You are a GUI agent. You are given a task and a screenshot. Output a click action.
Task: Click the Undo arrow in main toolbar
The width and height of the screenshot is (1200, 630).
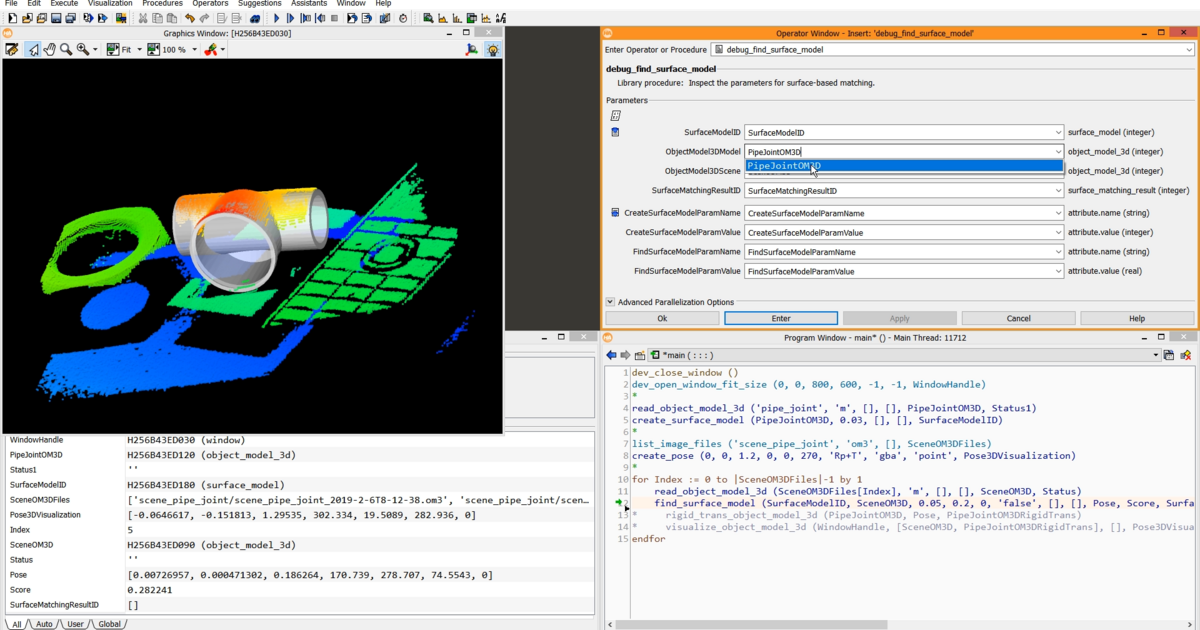[190, 18]
